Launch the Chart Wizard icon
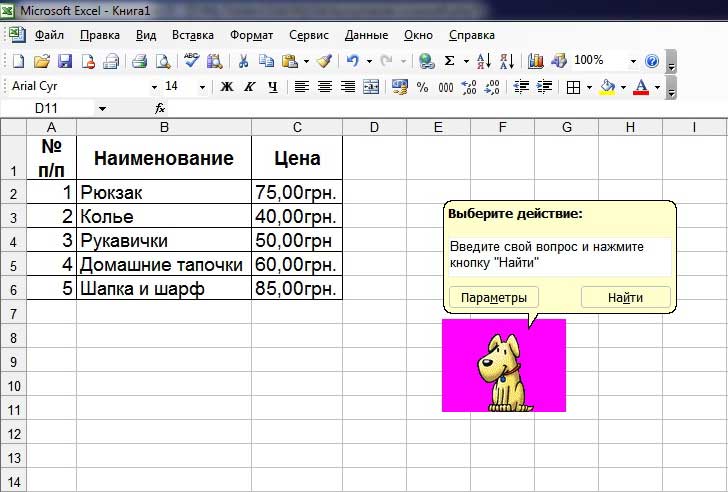This screenshot has height=492, width=728. [x=535, y=61]
